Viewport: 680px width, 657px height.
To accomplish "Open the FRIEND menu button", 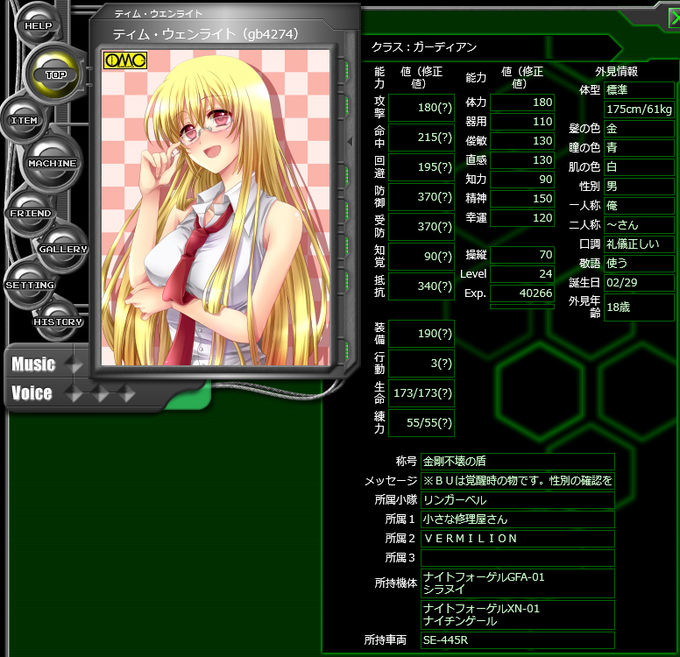I will [x=30, y=213].
